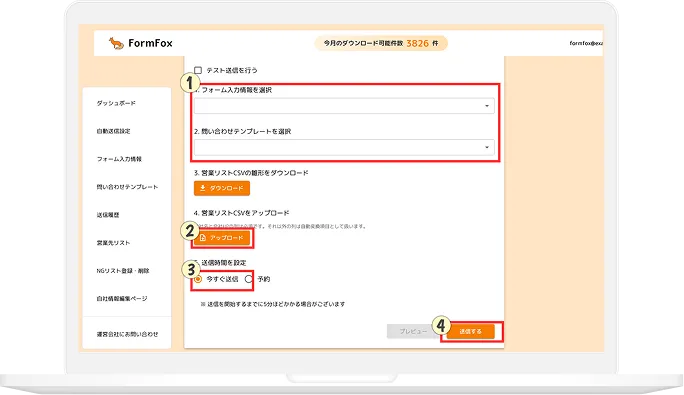Open NGリスト登録・削除 in the sidebar
The height and width of the screenshot is (395, 684).
[x=123, y=271]
